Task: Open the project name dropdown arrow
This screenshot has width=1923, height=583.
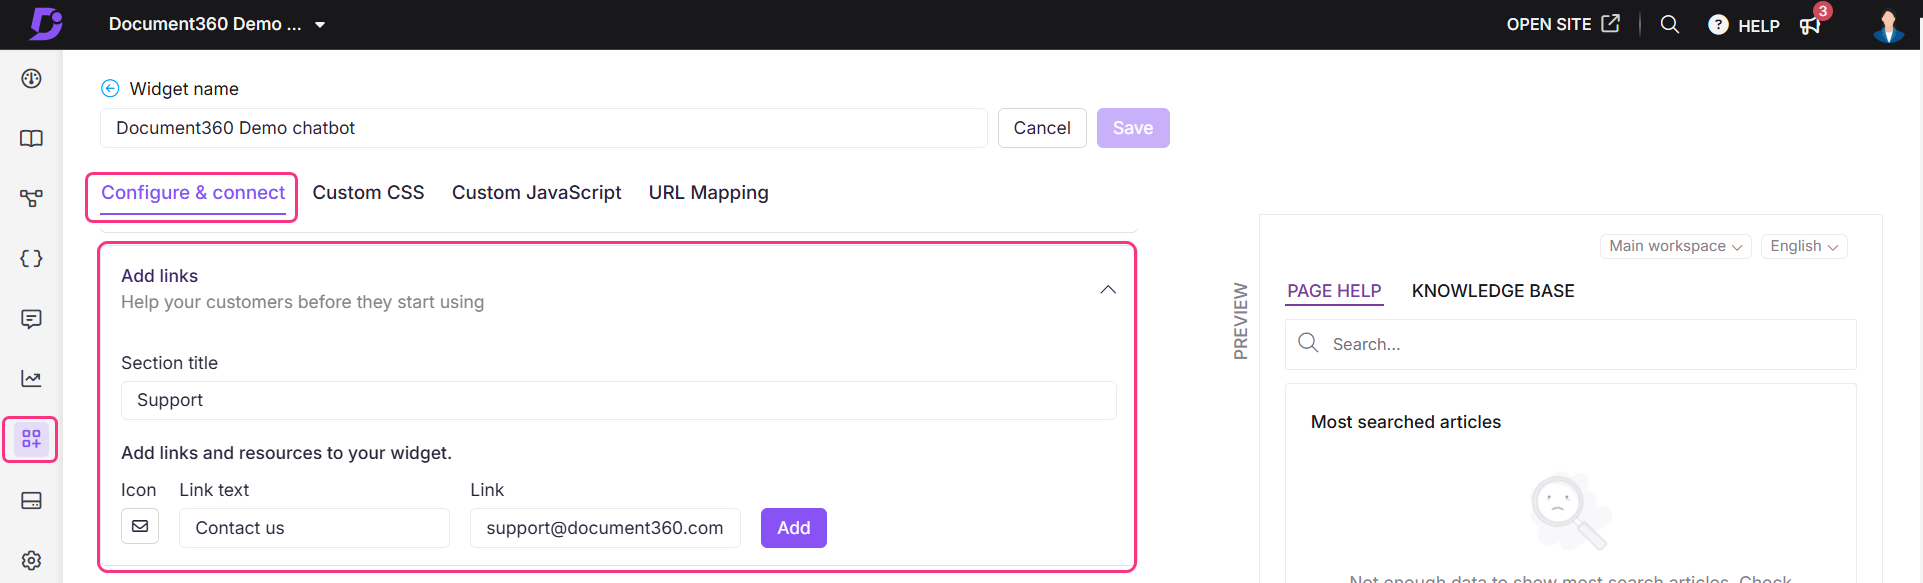Action: [x=320, y=25]
